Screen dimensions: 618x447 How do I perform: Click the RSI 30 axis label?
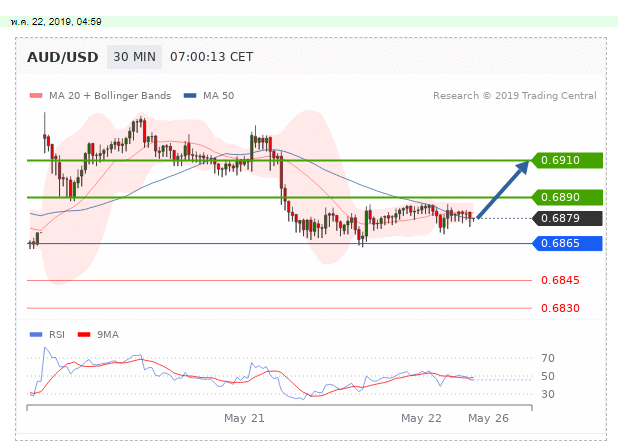tap(548, 394)
